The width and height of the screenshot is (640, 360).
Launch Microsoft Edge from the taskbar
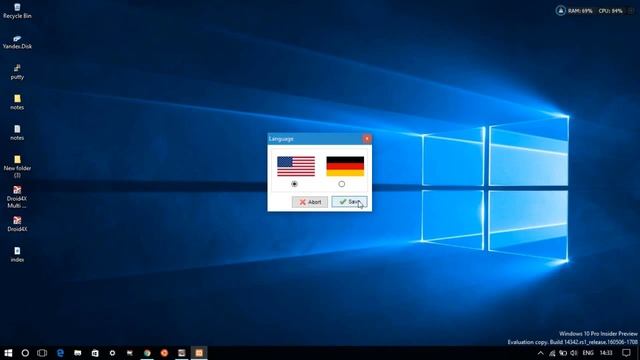[x=60, y=353]
